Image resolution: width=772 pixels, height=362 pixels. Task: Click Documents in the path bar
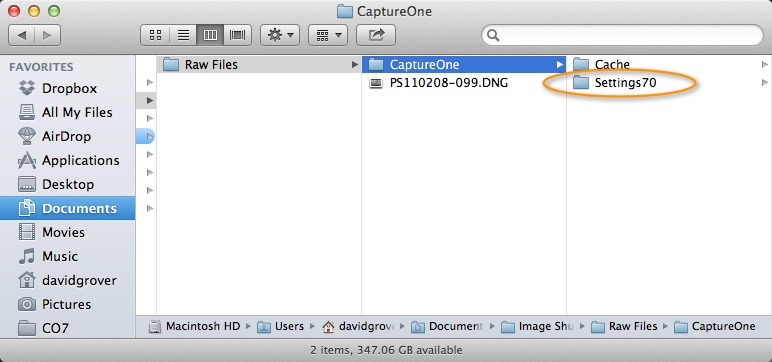coord(447,327)
